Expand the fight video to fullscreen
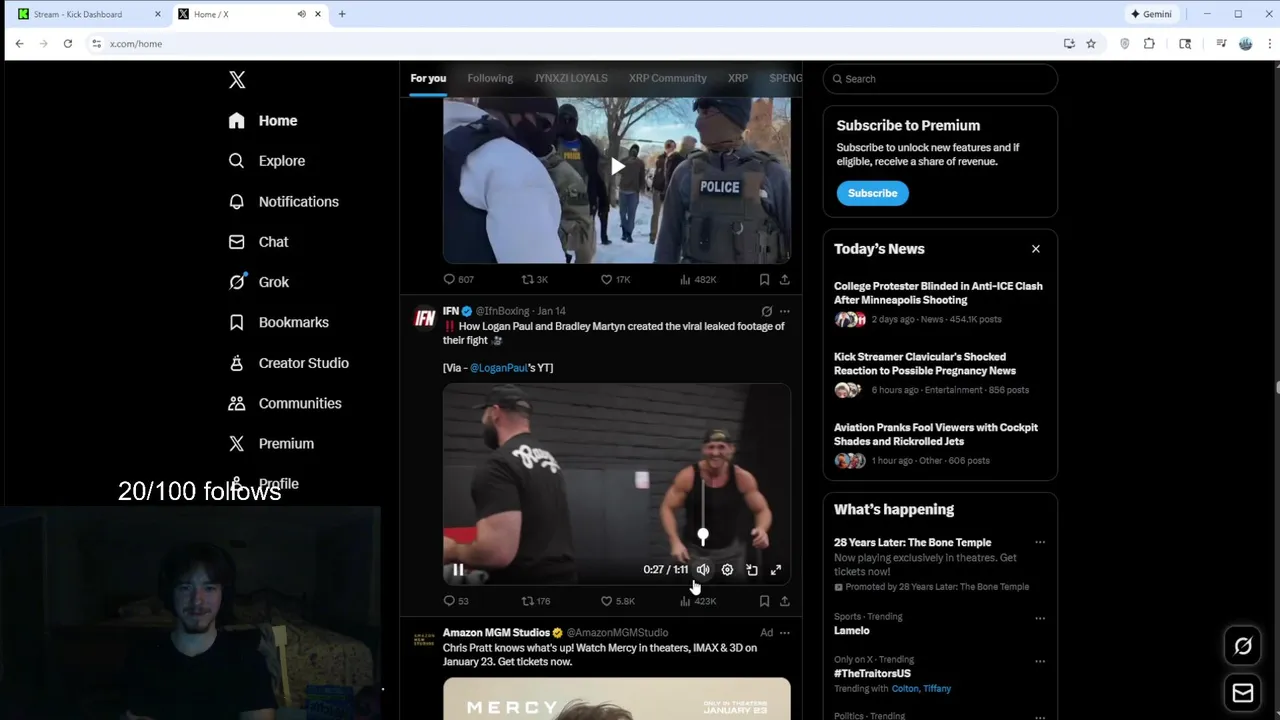 coord(776,570)
